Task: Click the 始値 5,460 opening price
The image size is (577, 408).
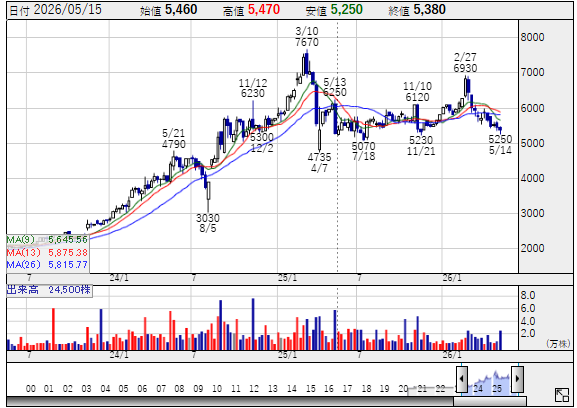Action: 169,10
